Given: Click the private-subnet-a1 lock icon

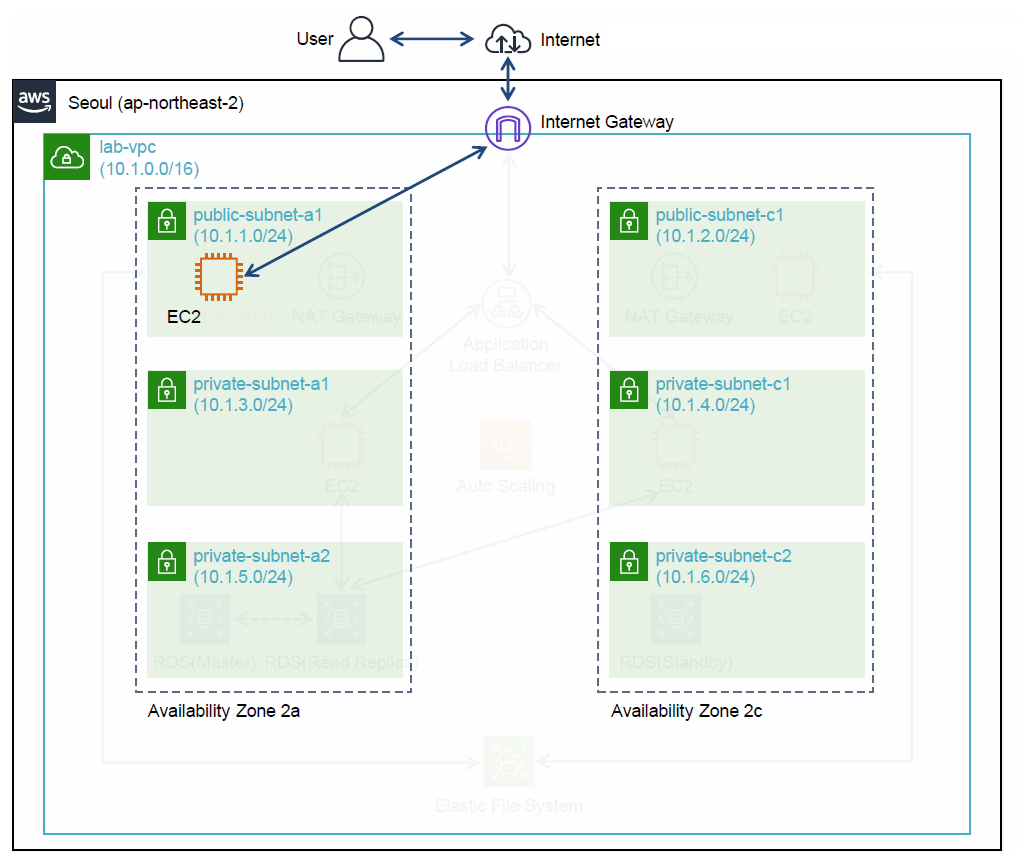Looking at the screenshot, I should pyautogui.click(x=167, y=390).
